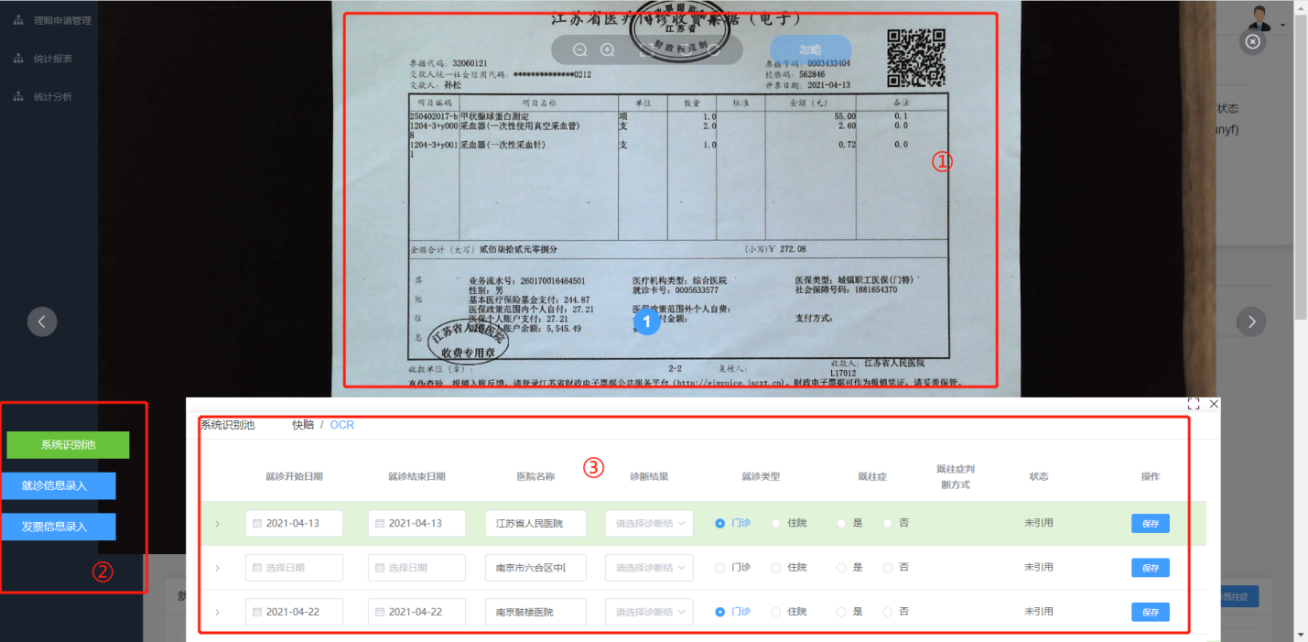Go to the next invoice image
1308x642 pixels.
[x=1252, y=321]
